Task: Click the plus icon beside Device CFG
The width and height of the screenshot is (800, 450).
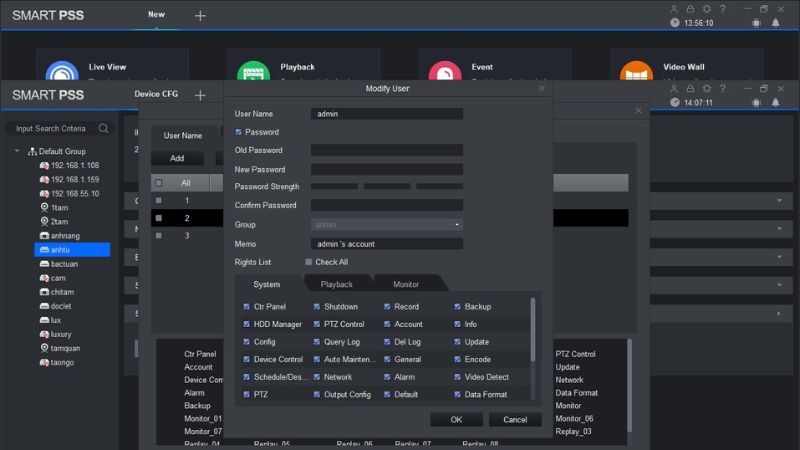Action: (200, 95)
